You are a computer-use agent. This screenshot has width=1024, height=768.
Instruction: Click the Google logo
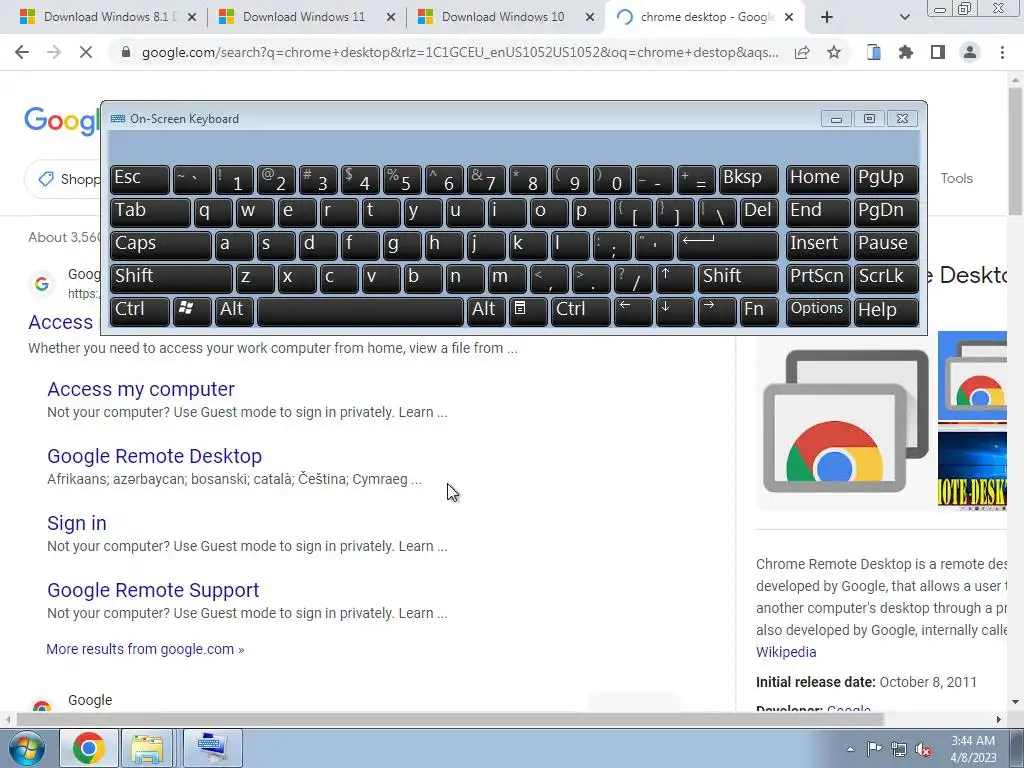(x=62, y=121)
